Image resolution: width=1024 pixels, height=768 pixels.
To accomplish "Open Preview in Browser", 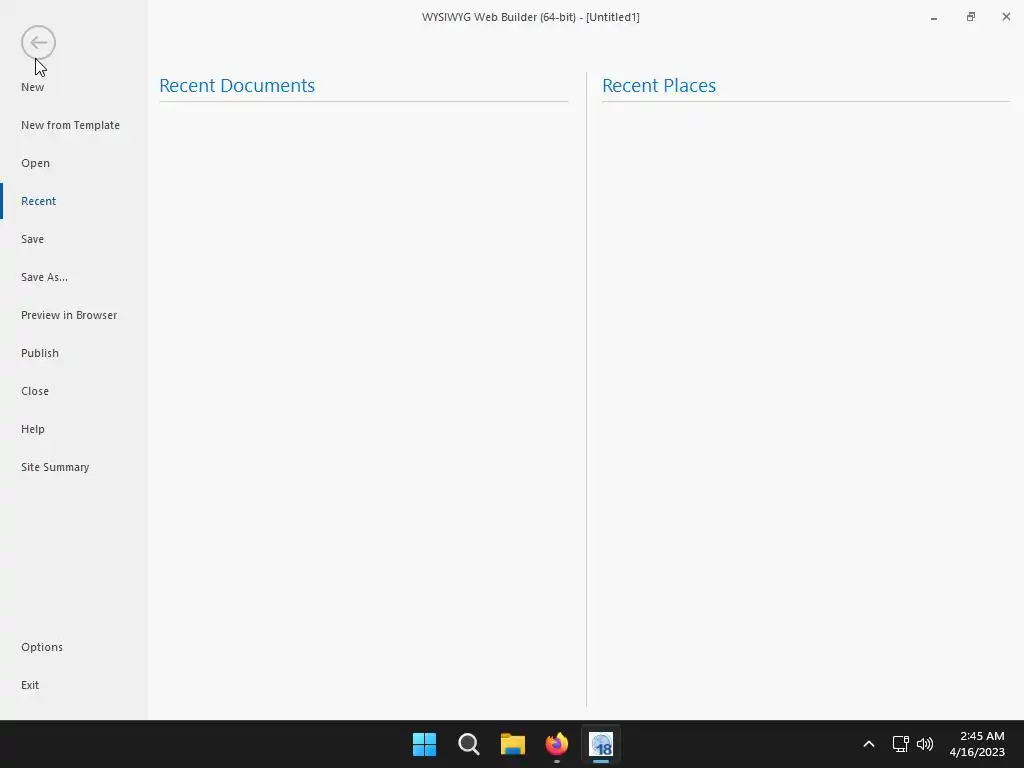I will (69, 315).
